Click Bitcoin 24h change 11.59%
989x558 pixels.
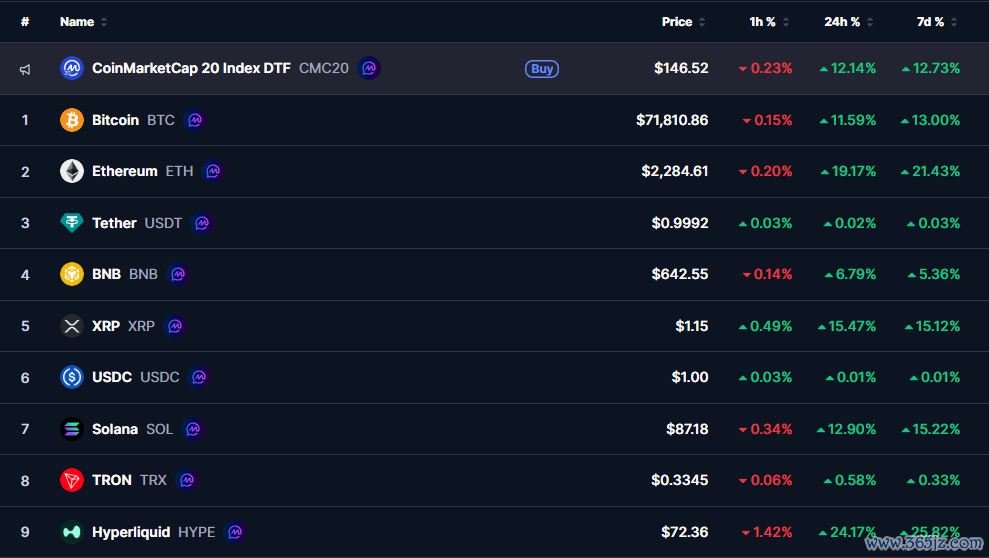pos(848,120)
